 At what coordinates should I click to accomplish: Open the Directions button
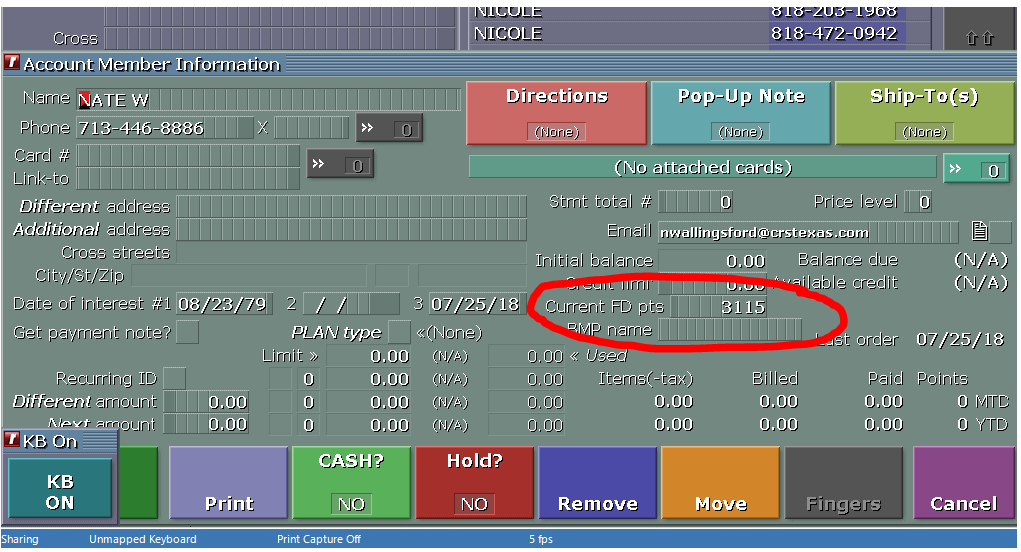pyautogui.click(x=556, y=113)
